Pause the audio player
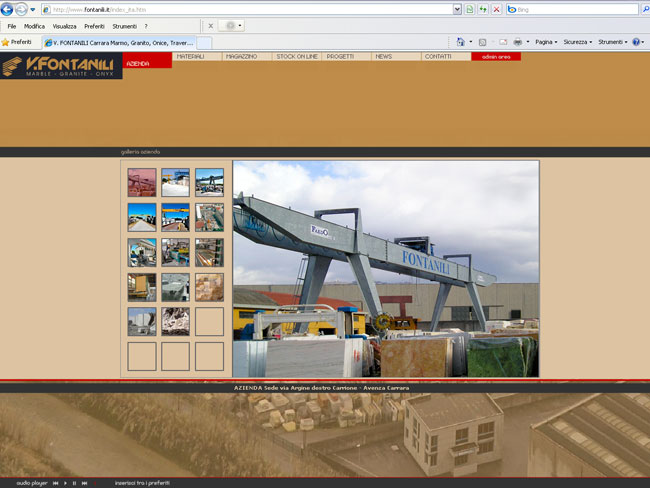 click(x=75, y=483)
